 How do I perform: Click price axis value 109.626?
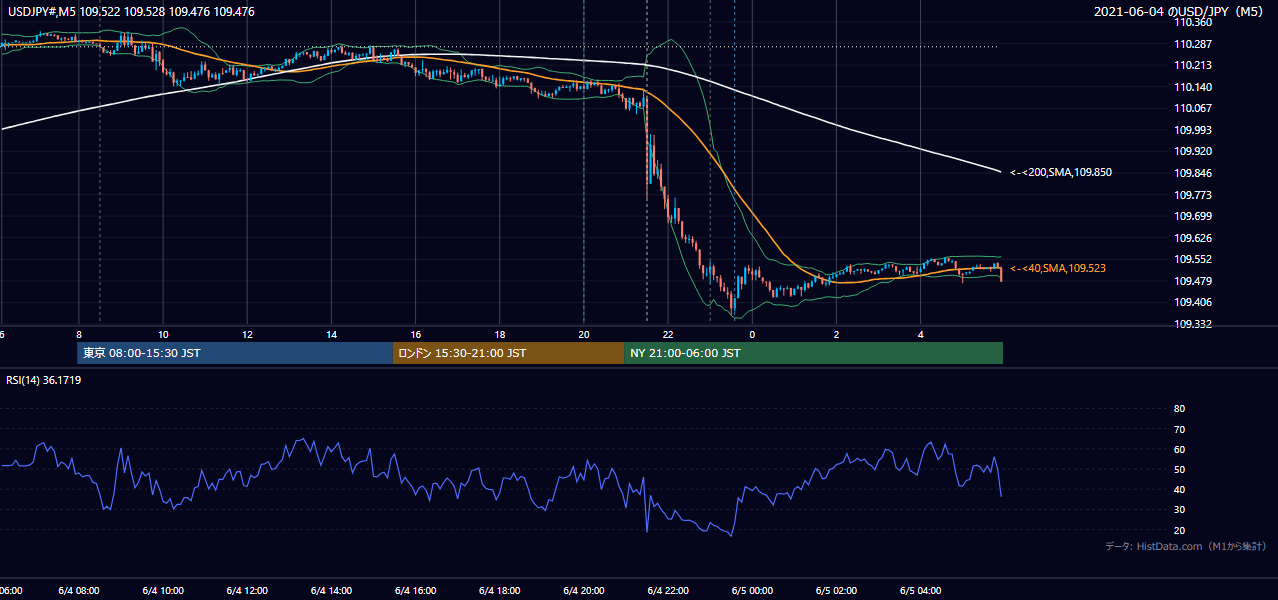(x=1193, y=238)
